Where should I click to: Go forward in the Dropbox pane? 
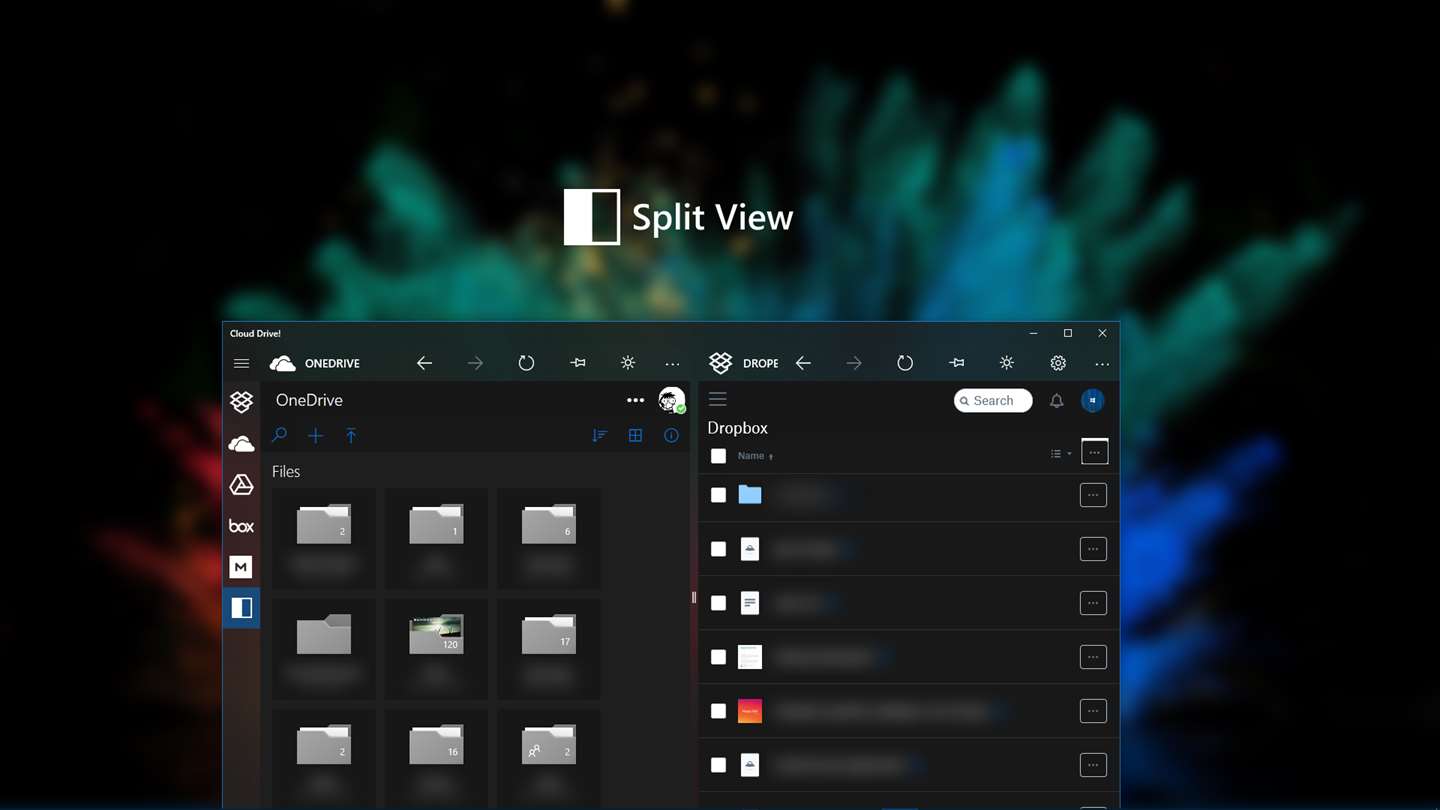pos(854,363)
